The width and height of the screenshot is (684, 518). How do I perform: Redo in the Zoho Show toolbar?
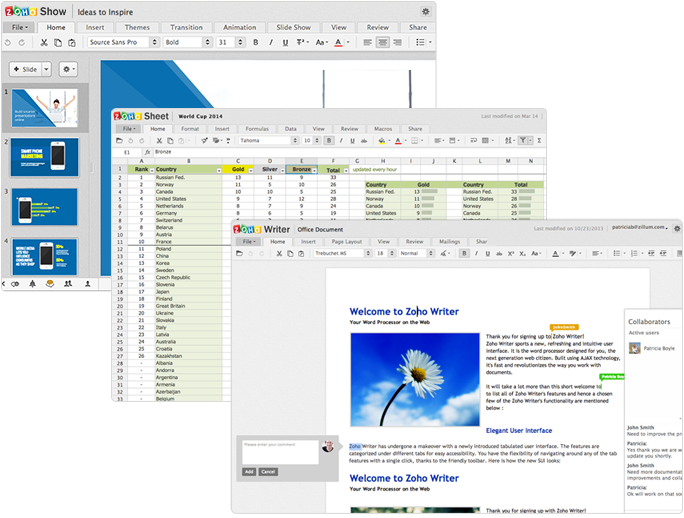coord(21,42)
